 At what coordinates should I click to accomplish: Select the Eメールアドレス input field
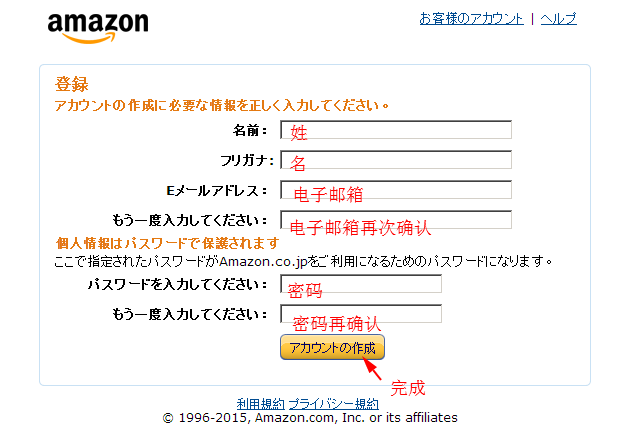point(396,190)
